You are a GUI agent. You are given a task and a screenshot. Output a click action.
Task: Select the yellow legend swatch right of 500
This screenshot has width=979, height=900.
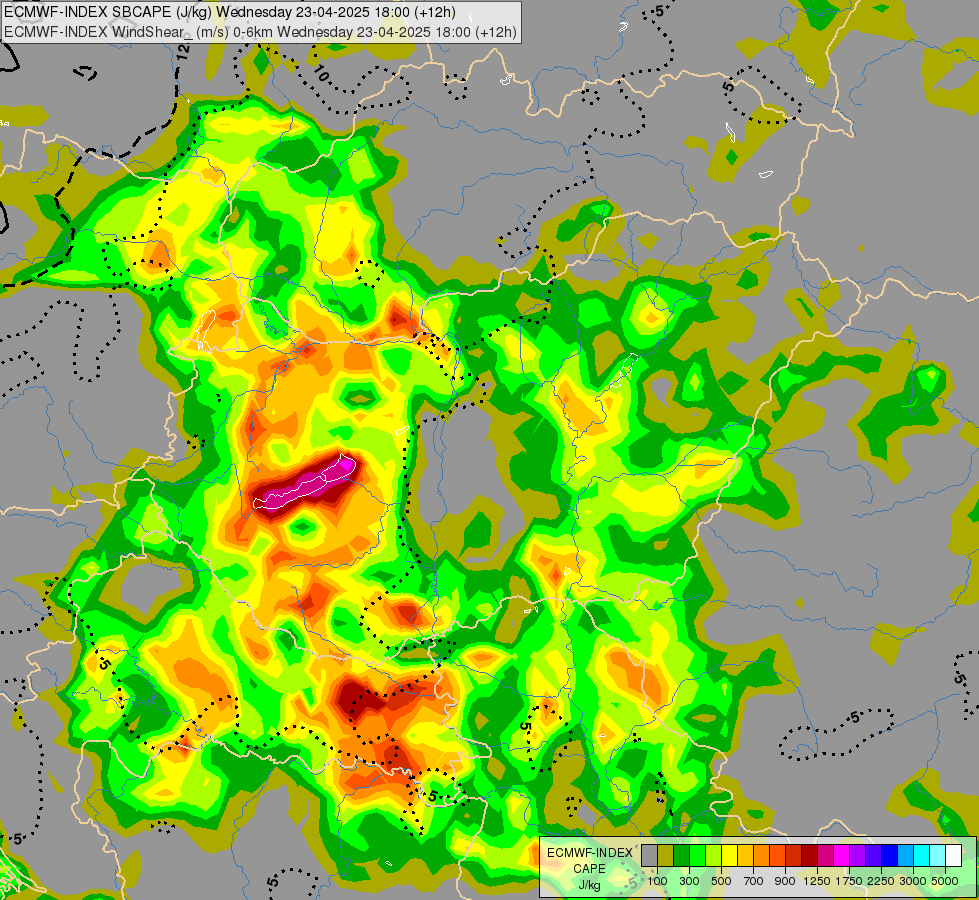(x=730, y=856)
